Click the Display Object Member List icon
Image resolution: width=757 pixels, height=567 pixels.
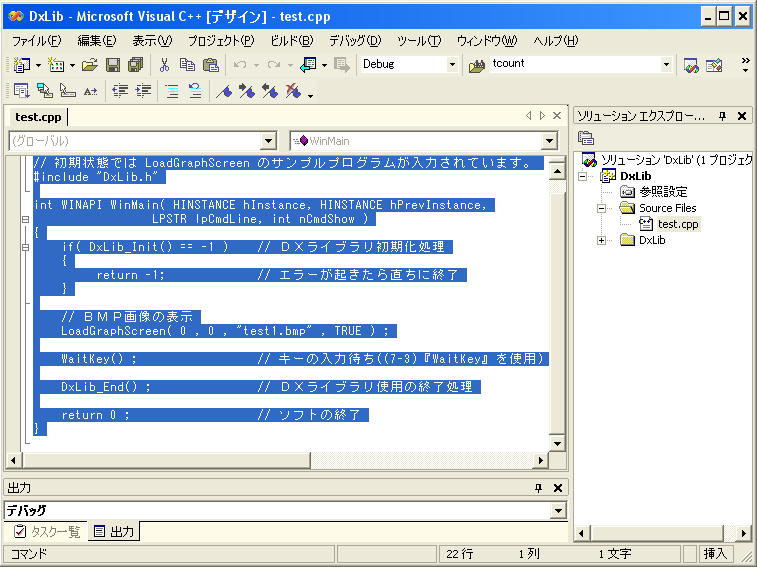point(22,91)
